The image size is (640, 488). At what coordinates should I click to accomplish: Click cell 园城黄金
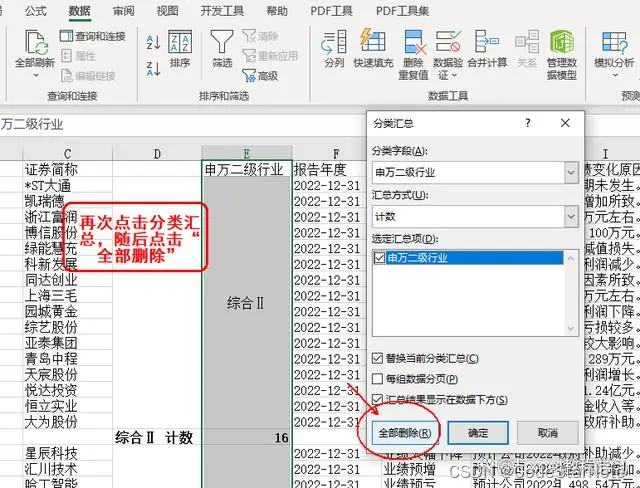point(67,312)
